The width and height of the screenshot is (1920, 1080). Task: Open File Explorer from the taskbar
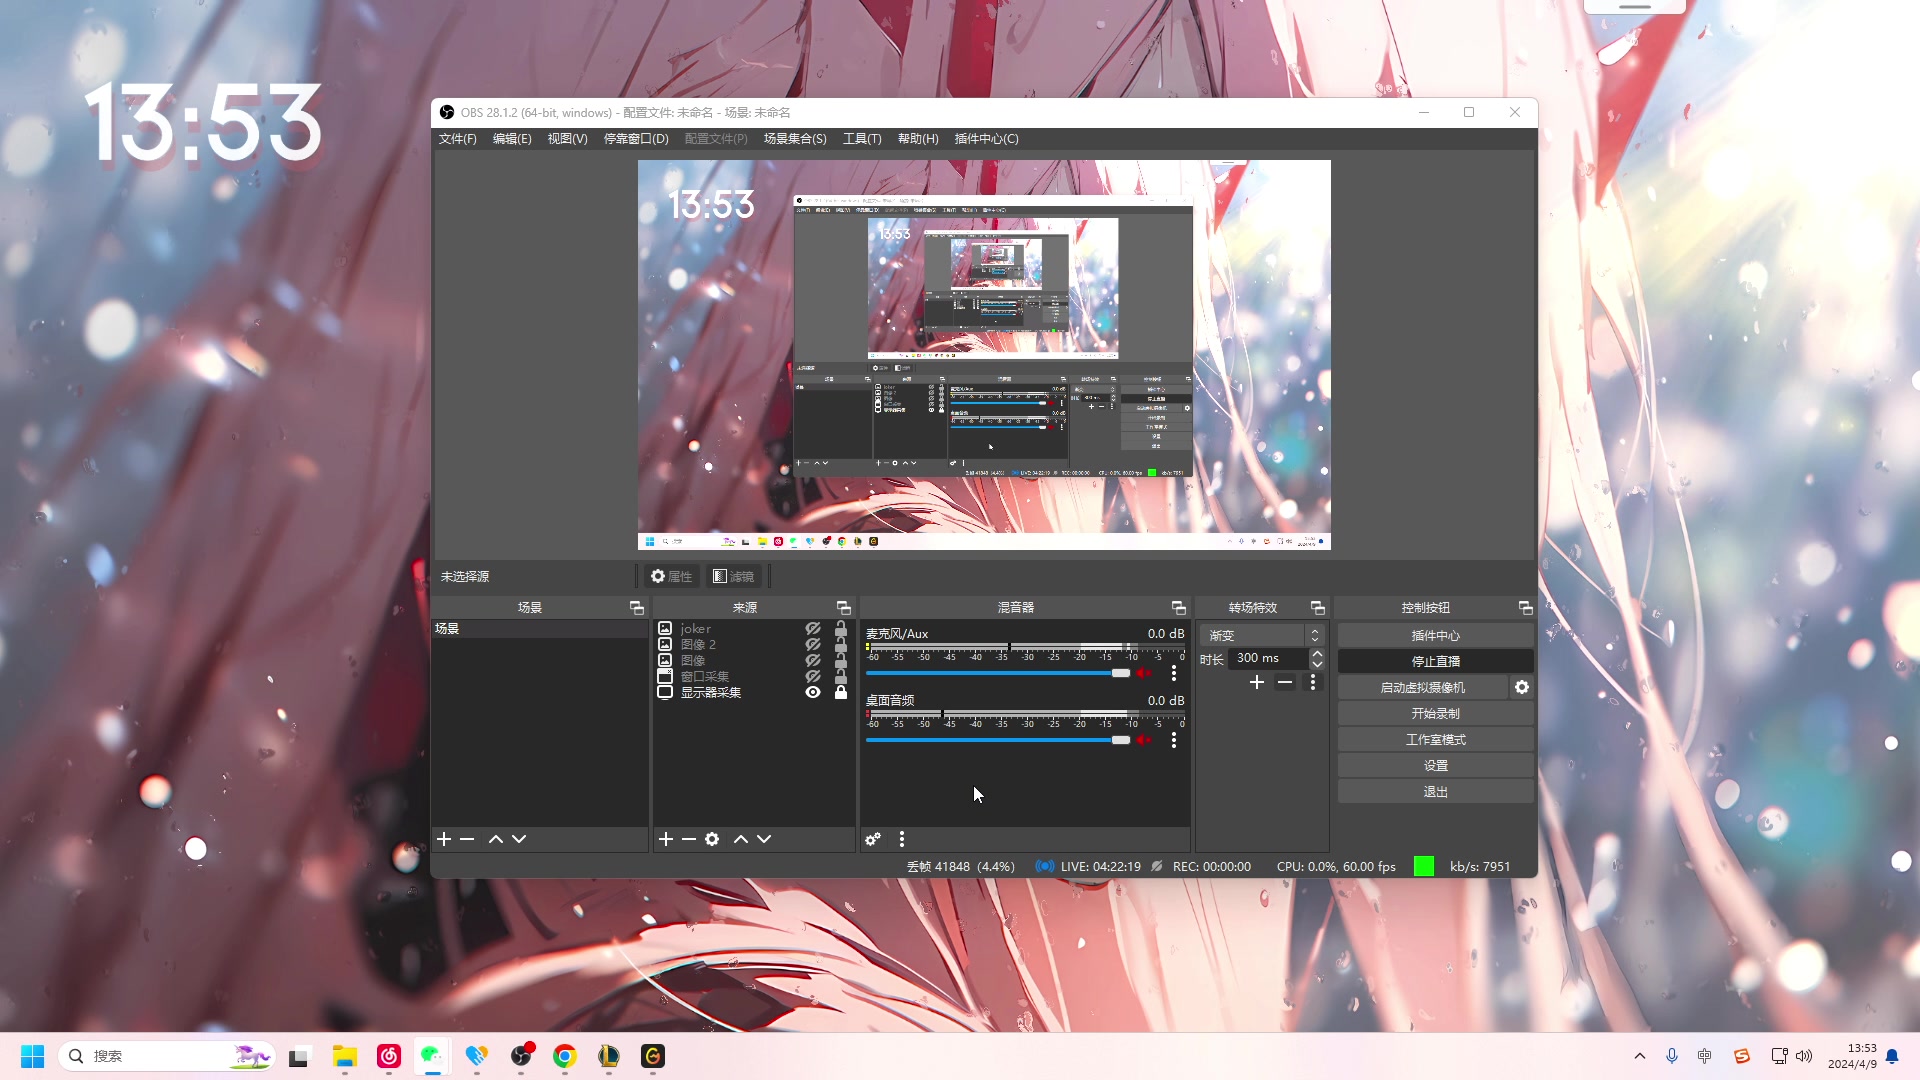tap(345, 1056)
